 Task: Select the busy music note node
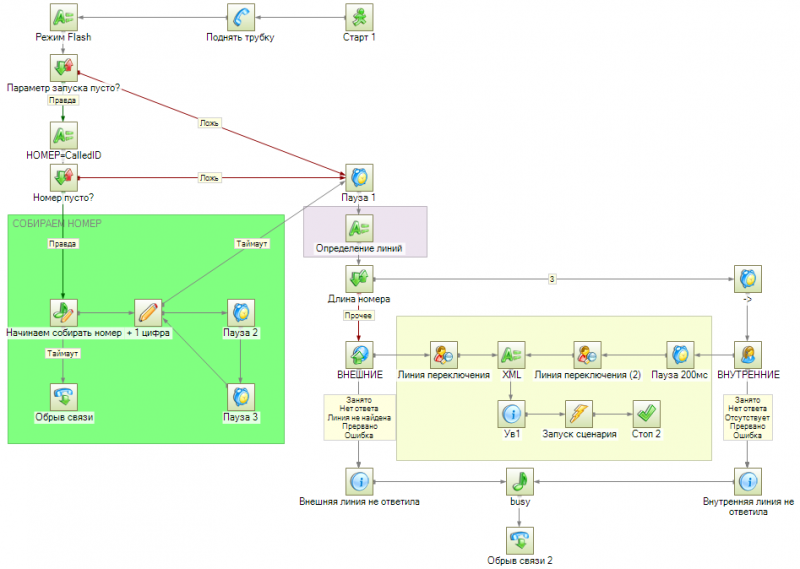click(x=517, y=482)
